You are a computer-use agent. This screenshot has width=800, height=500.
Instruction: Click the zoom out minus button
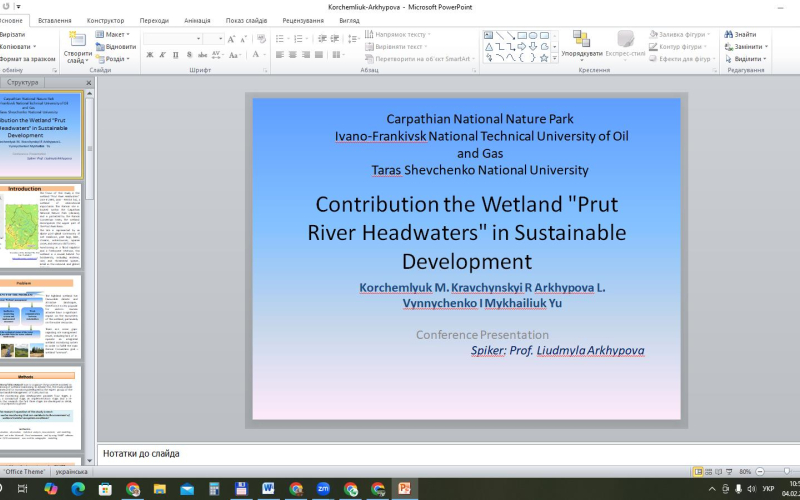click(x=760, y=471)
